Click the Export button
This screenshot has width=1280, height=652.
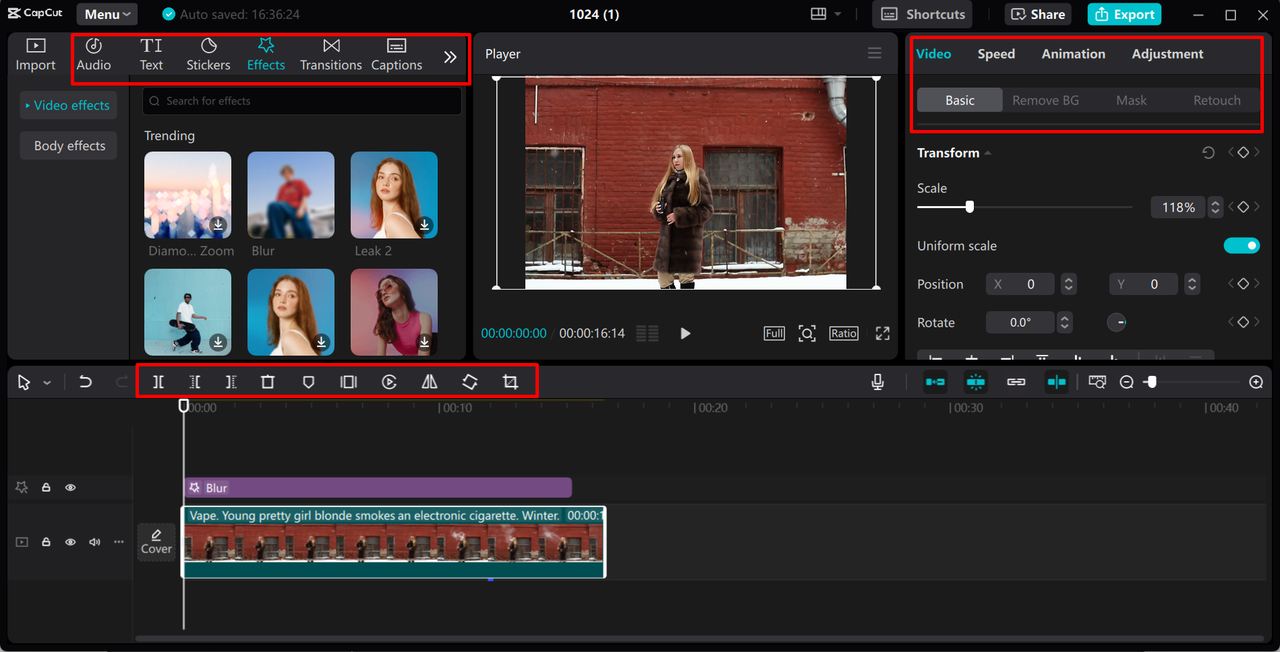[1125, 14]
